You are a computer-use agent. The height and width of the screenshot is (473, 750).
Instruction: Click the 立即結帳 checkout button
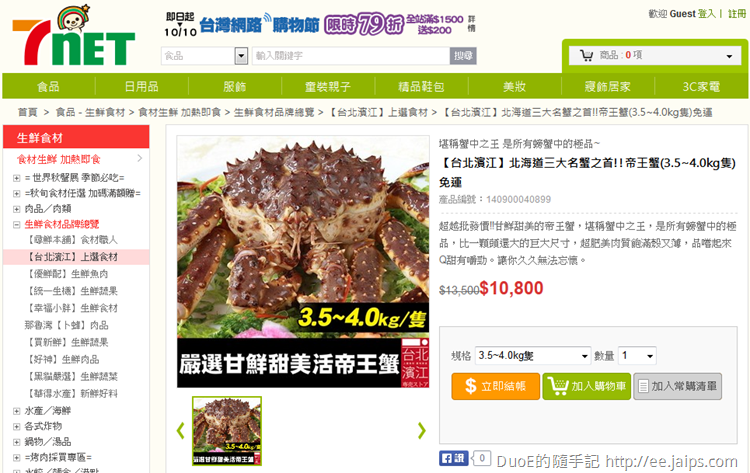point(496,386)
